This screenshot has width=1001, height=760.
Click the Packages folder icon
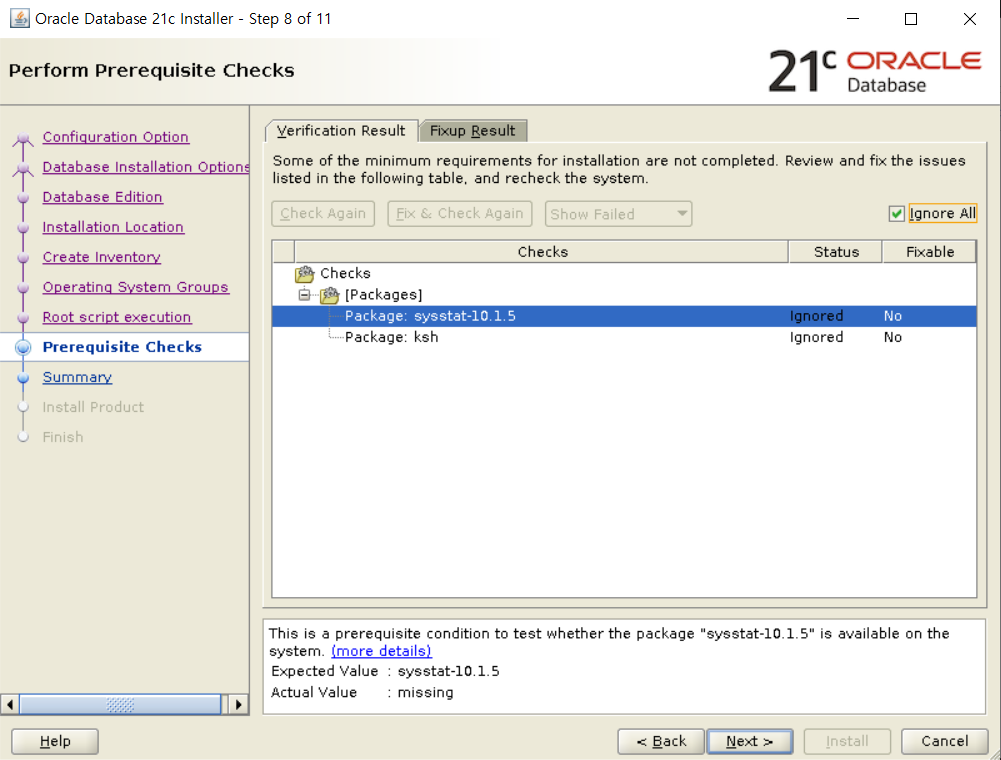click(329, 295)
